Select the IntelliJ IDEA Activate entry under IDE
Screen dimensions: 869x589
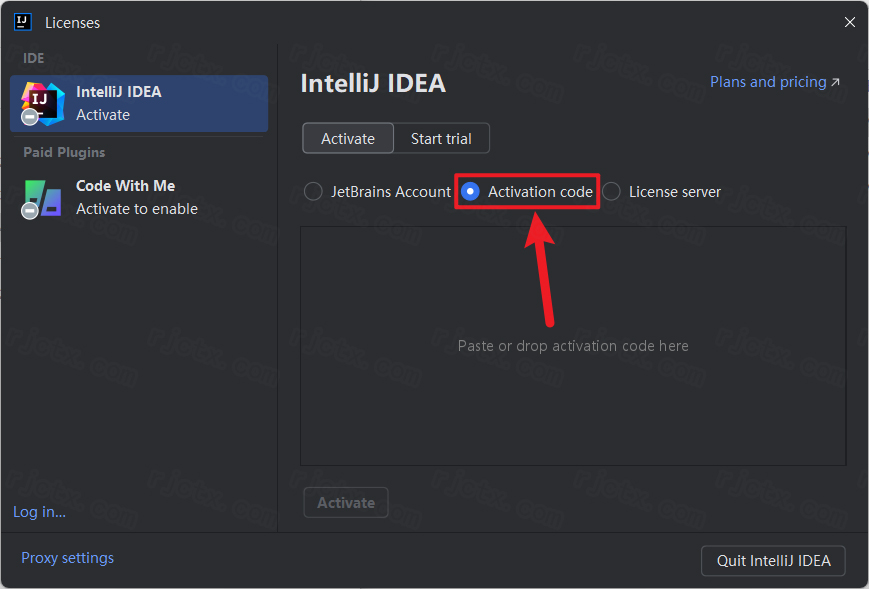pos(139,103)
